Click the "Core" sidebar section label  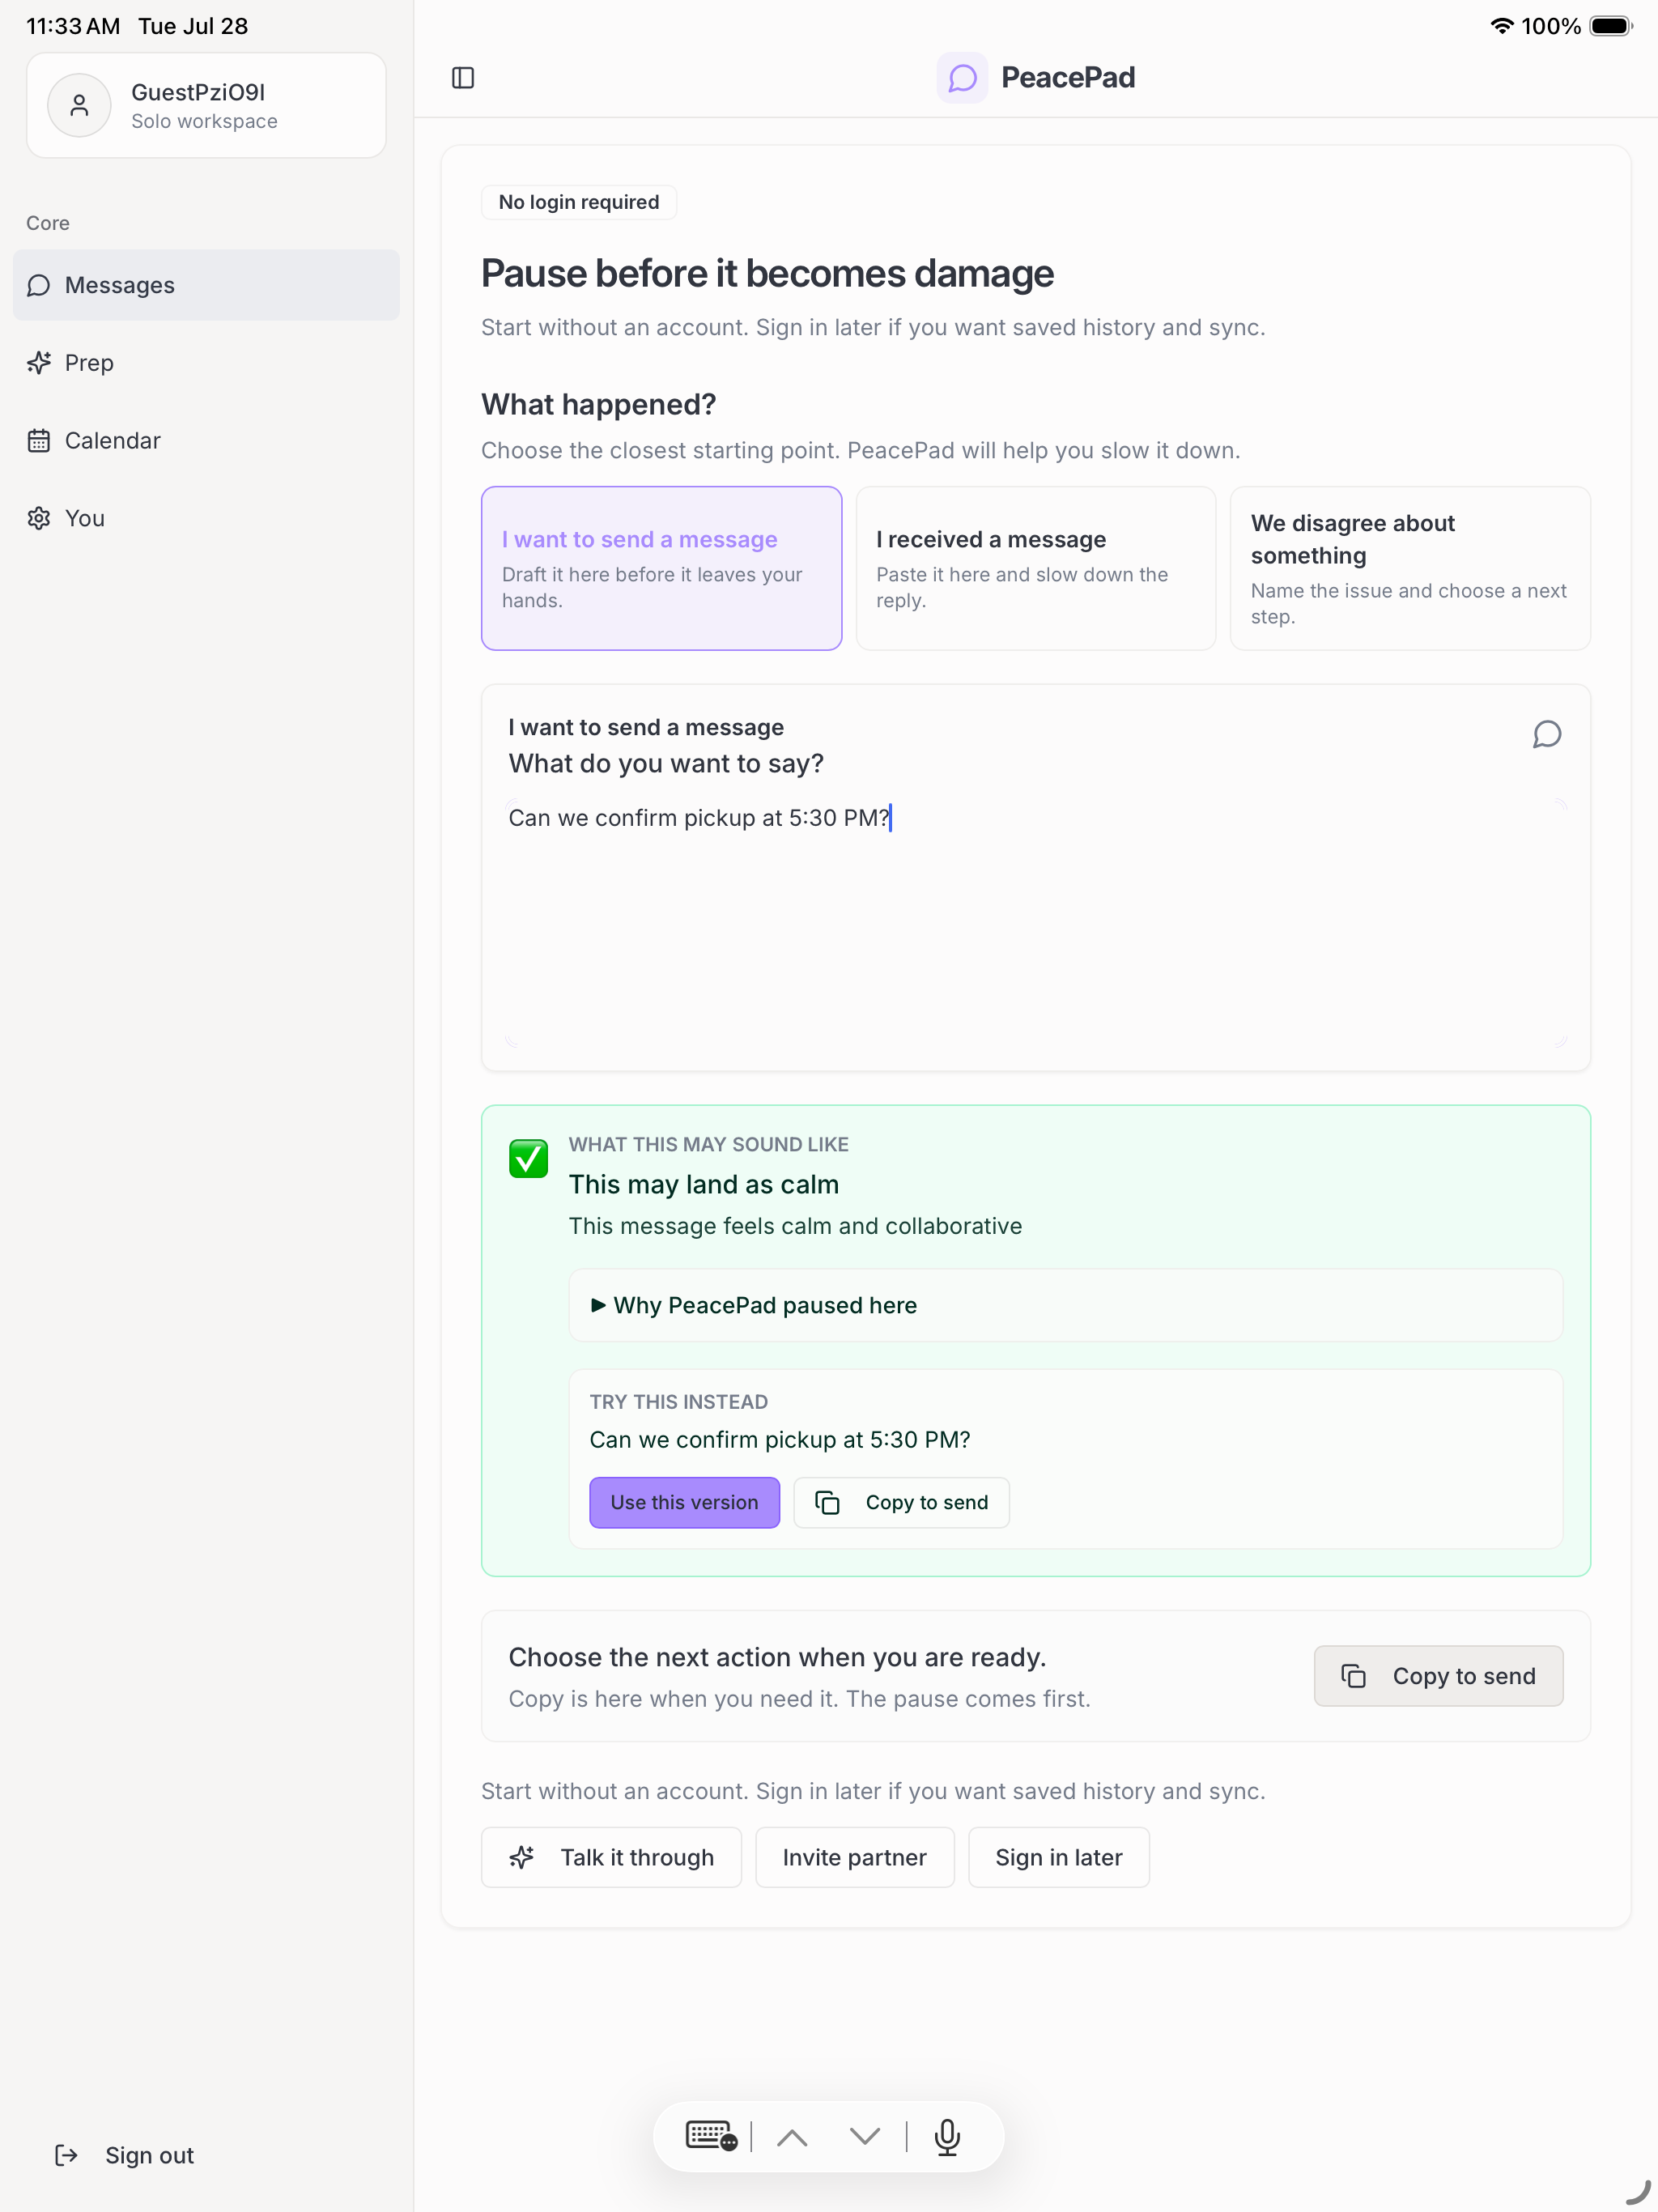[48, 223]
